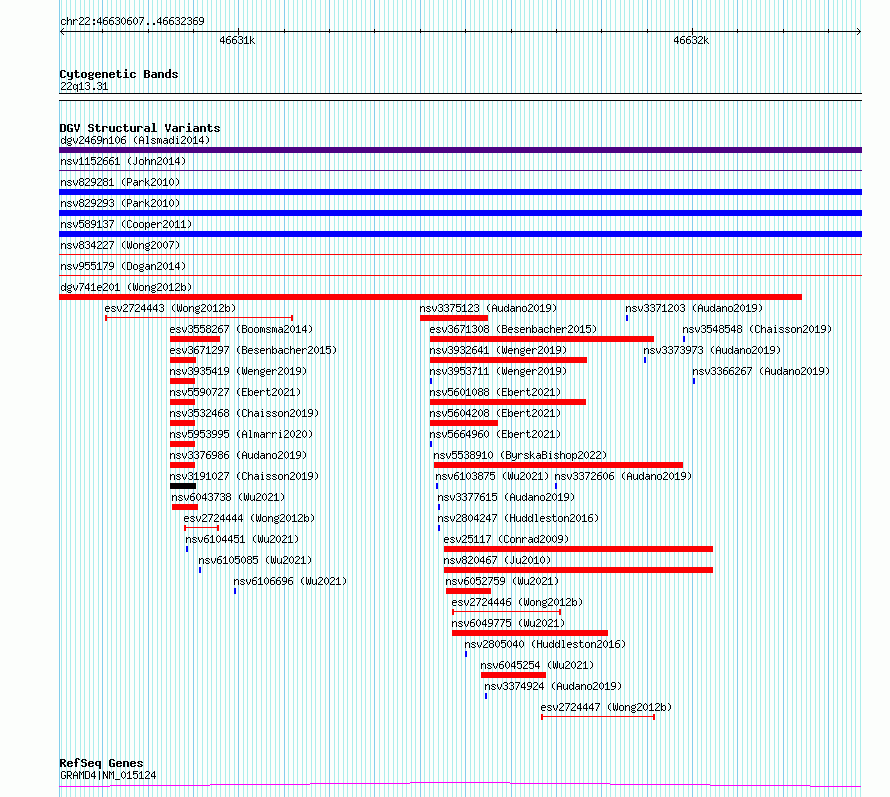Click nsv3377615 (Audano2019) label
This screenshot has height=797, width=890.
tap(506, 497)
